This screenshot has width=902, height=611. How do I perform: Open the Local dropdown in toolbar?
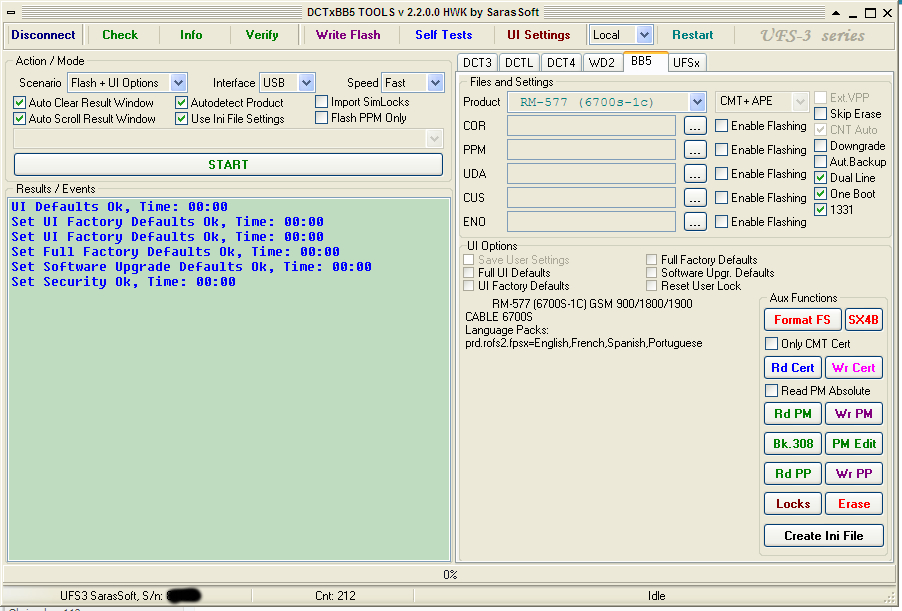click(x=644, y=35)
